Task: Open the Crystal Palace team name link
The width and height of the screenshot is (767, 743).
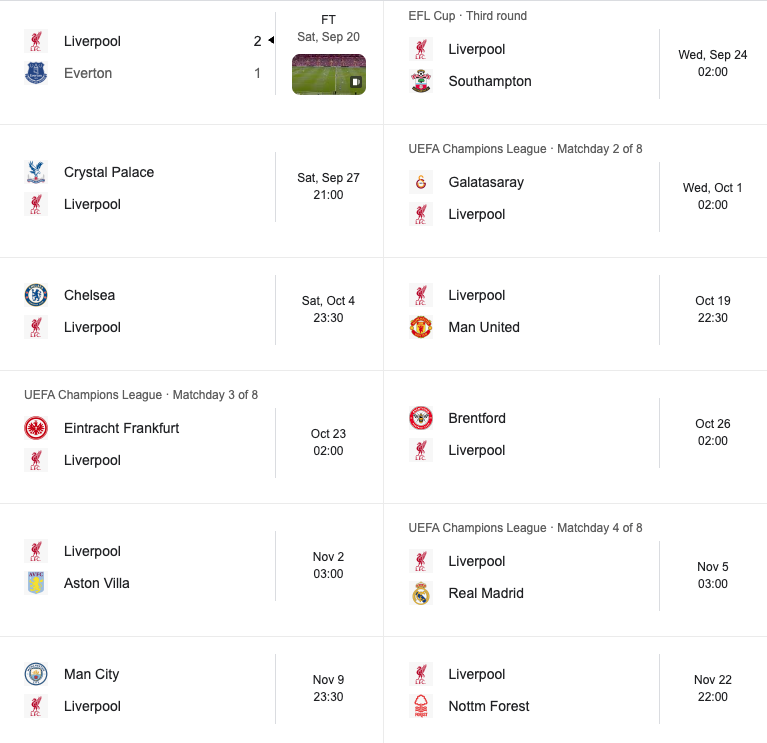Action: 109,172
